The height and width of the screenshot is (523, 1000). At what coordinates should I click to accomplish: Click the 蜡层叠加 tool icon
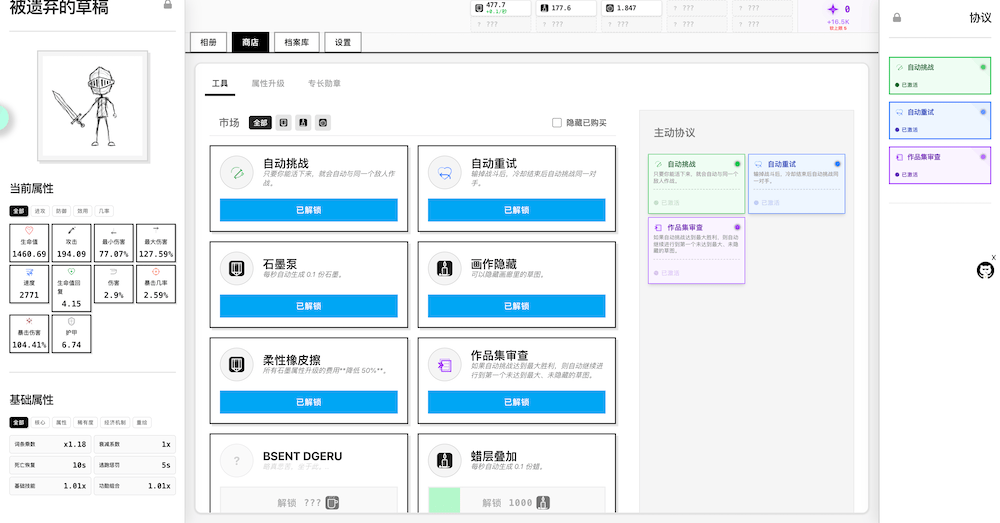pyautogui.click(x=445, y=461)
